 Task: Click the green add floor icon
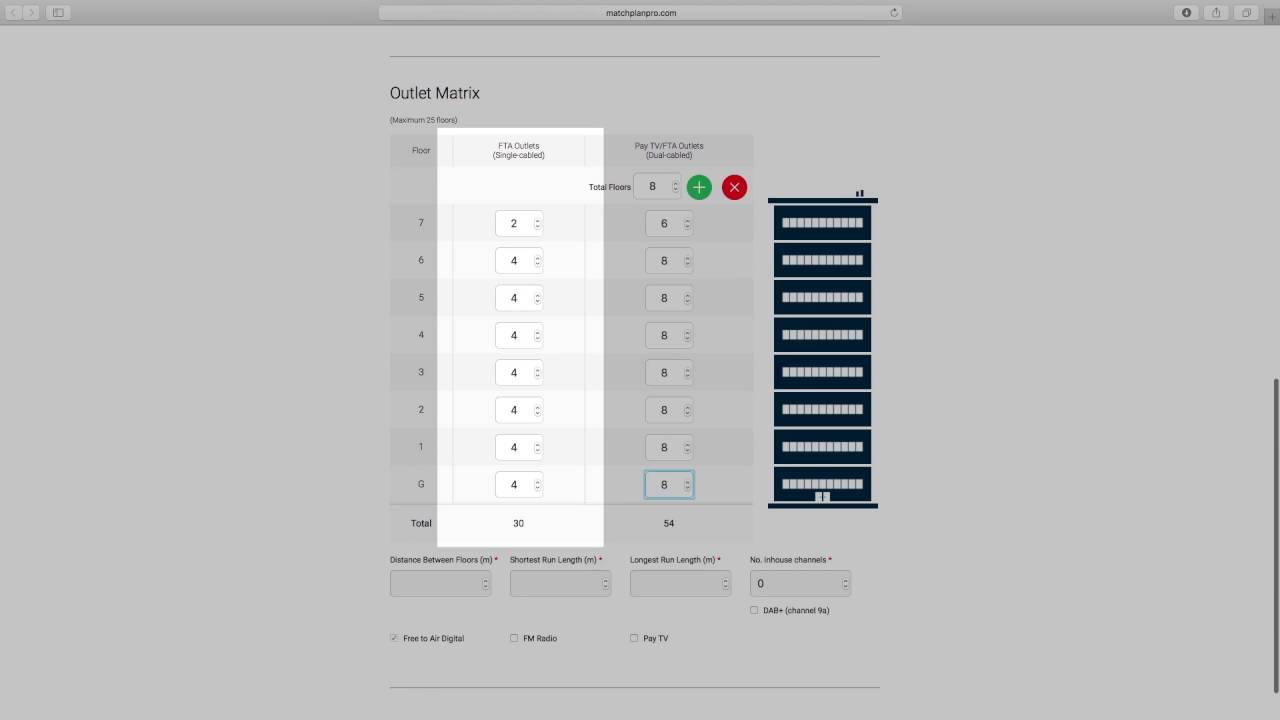[699, 187]
